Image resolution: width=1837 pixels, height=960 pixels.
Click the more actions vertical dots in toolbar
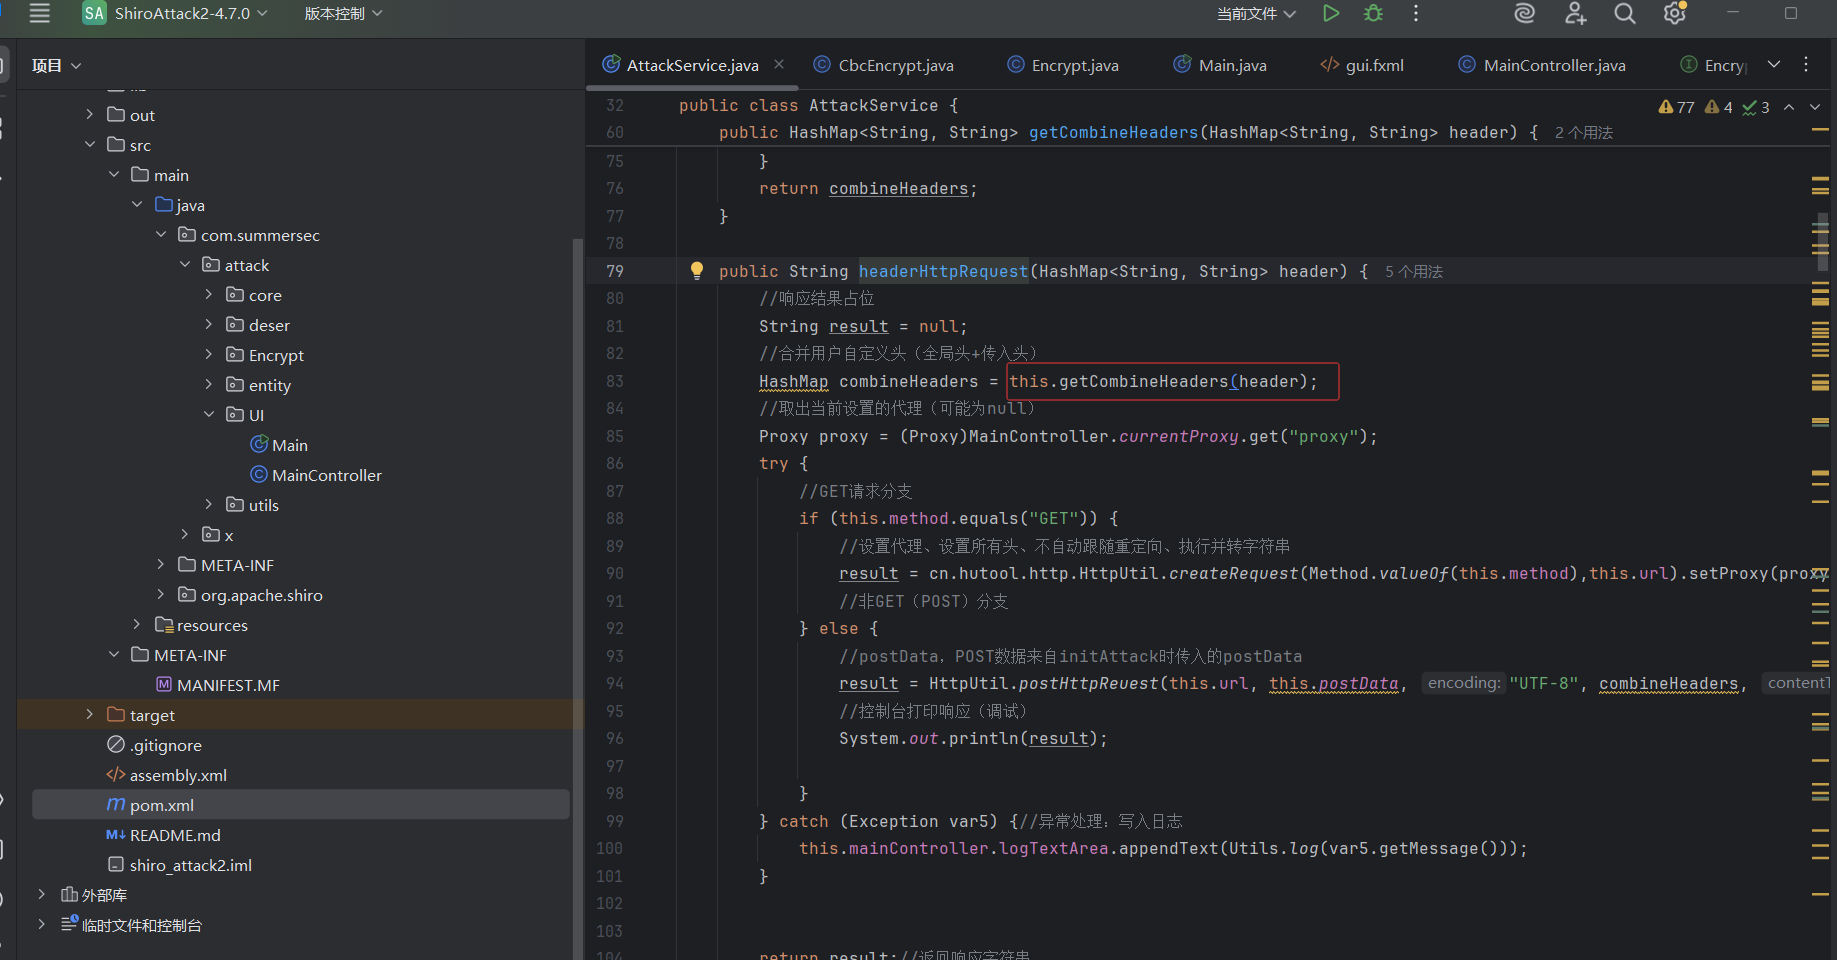click(x=1416, y=14)
